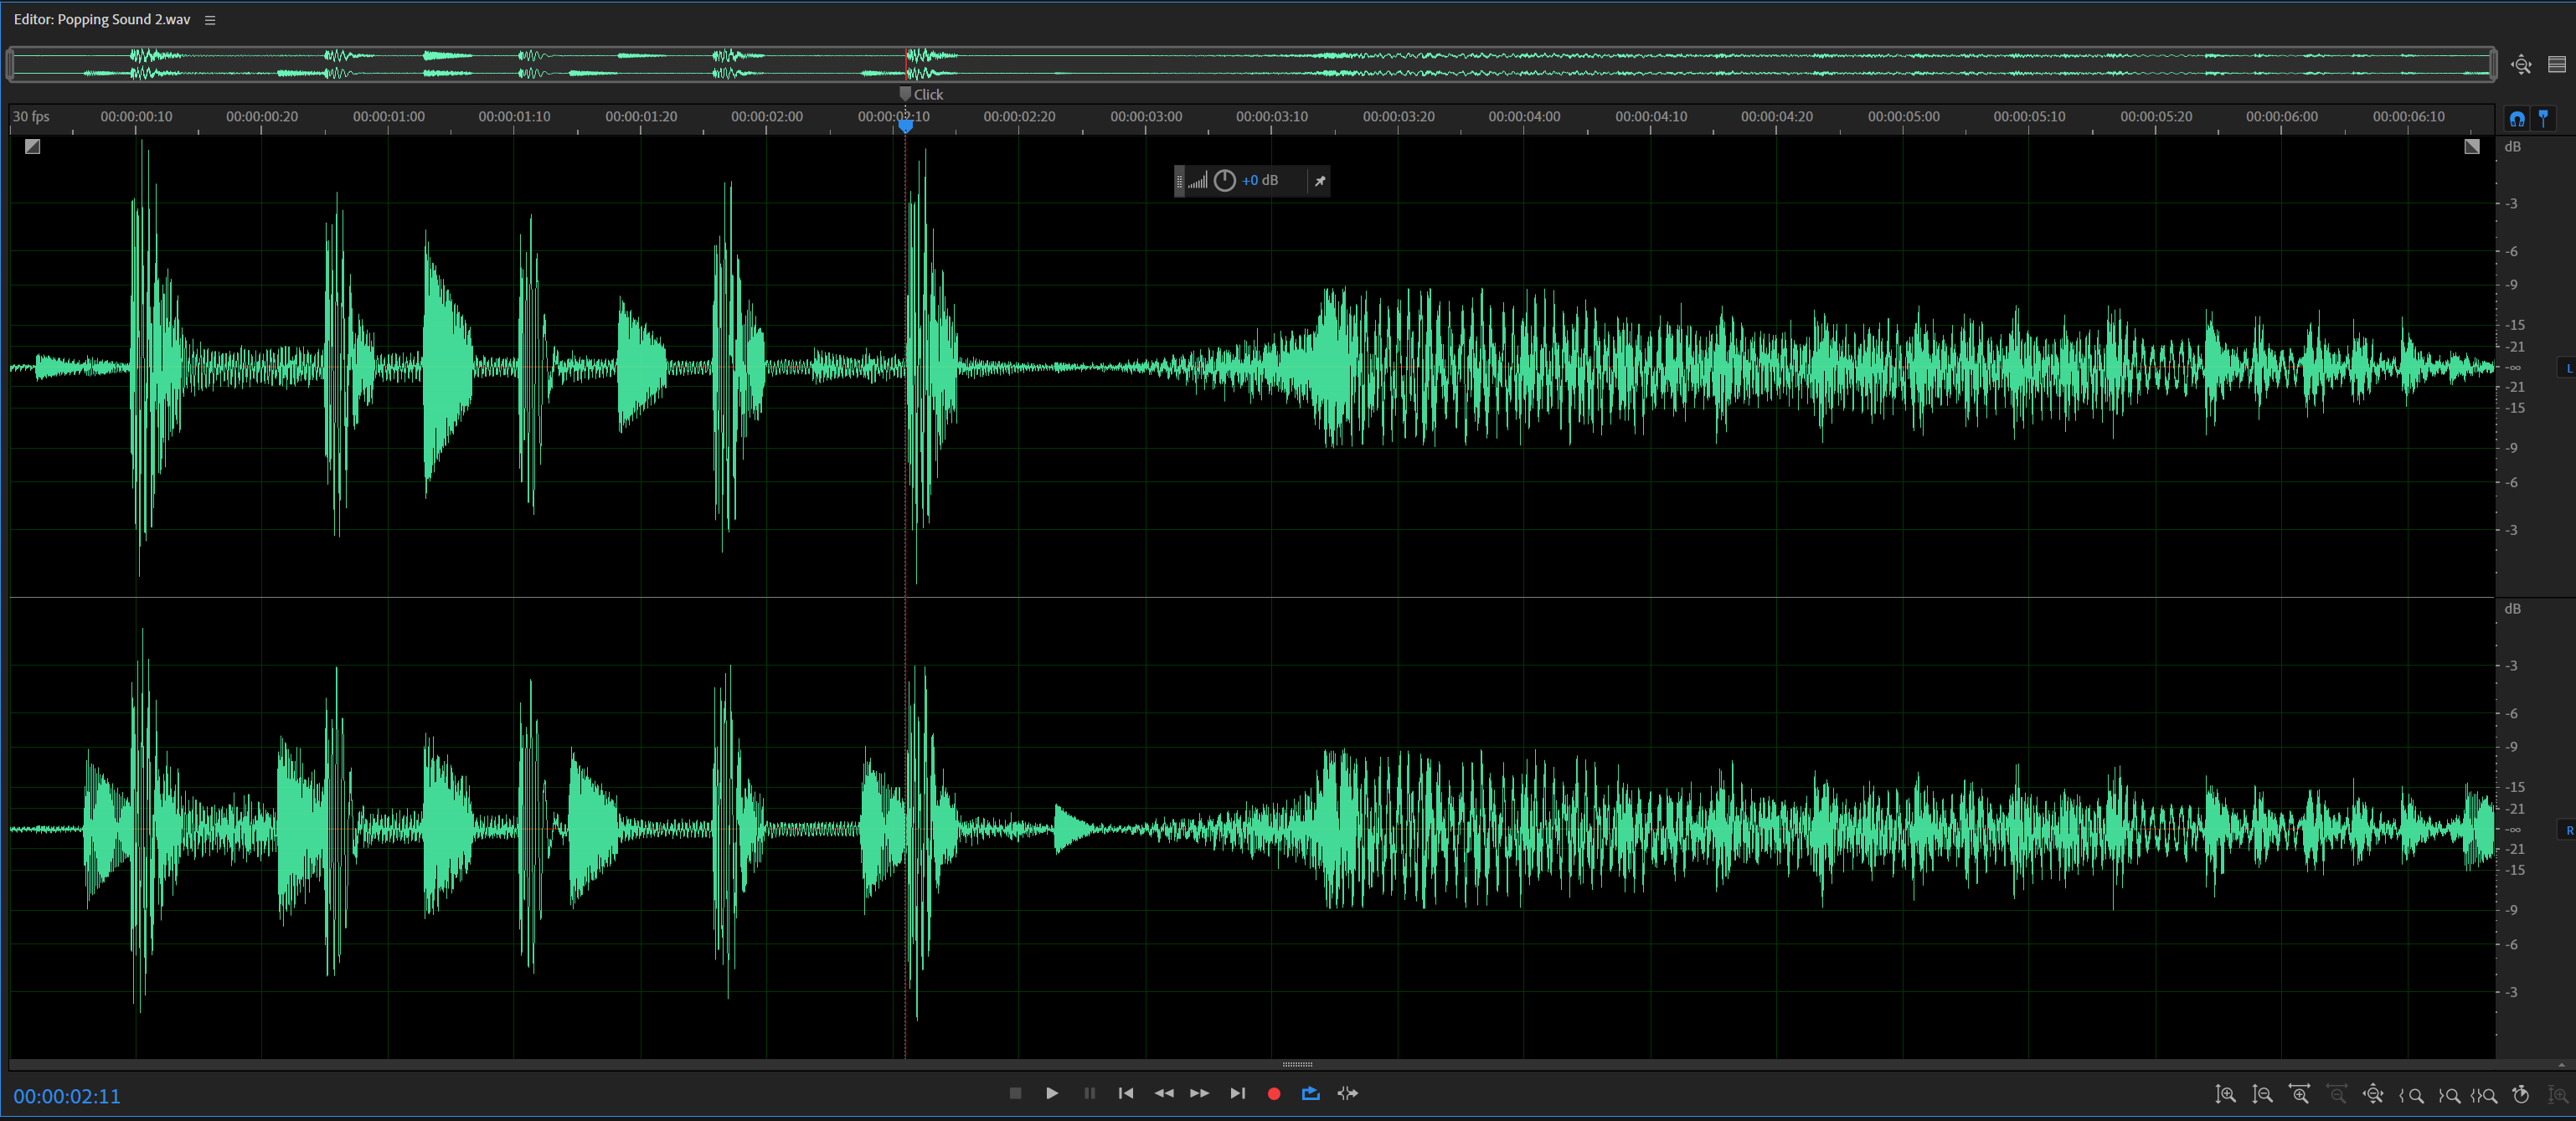Click the fade-out handle at waveform end
Image resolution: width=2576 pixels, height=1121 pixels.
point(2471,147)
